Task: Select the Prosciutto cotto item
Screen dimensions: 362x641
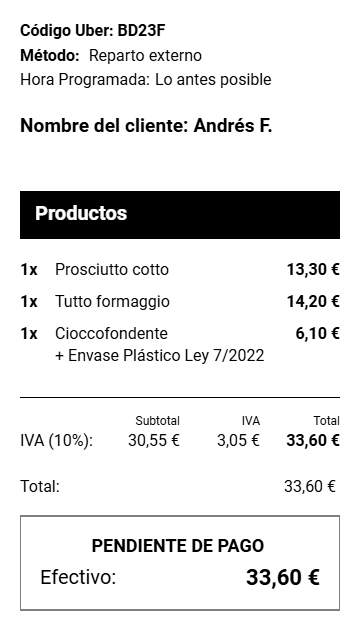Action: point(112,270)
